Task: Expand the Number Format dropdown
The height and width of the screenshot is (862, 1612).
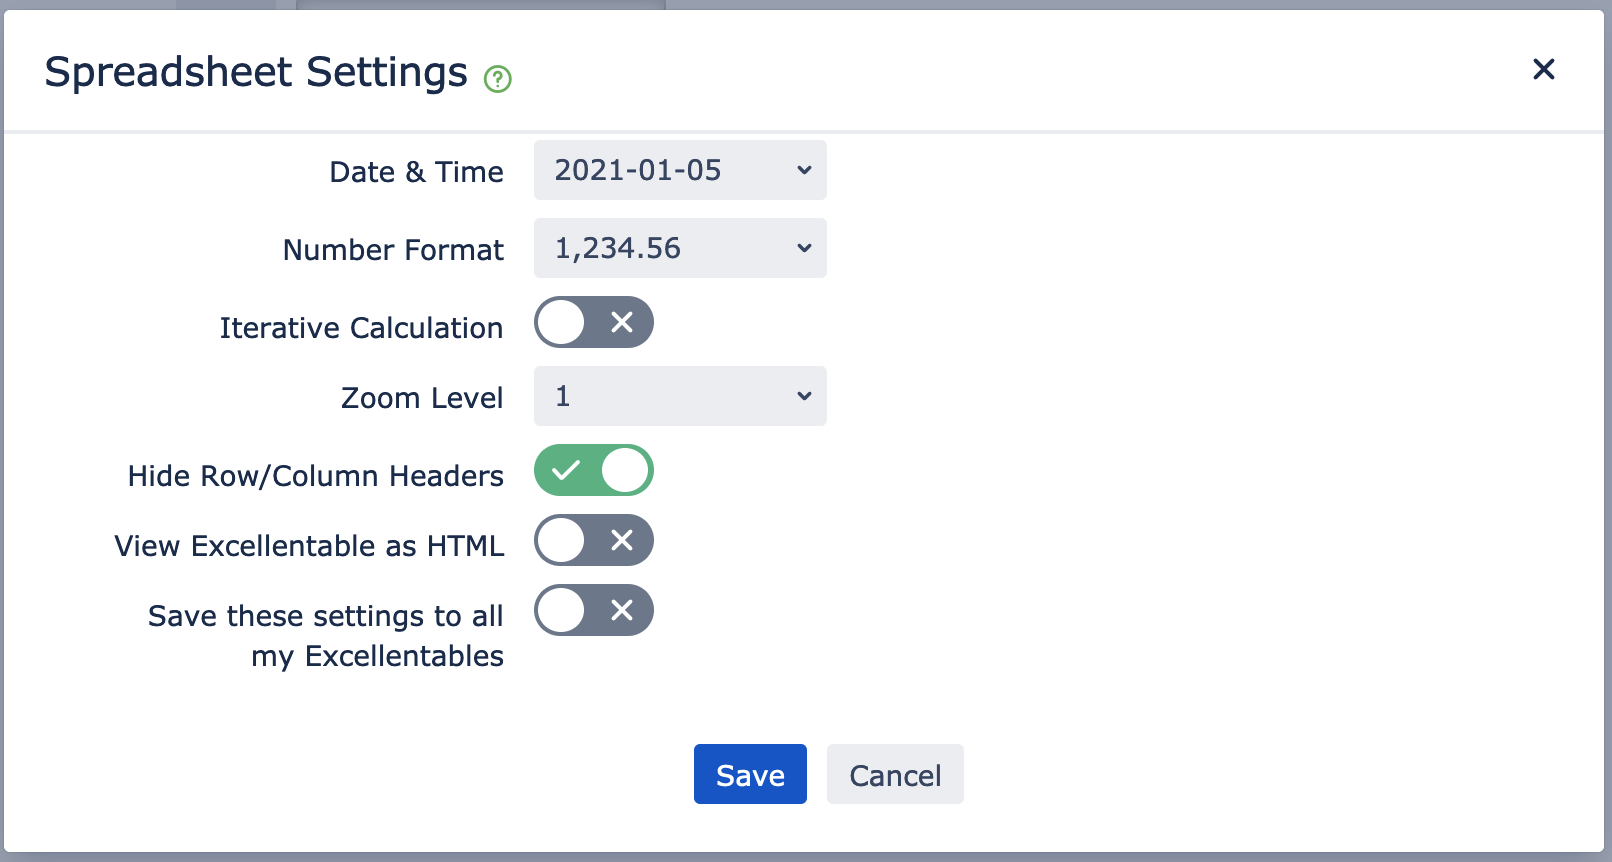Action: click(x=680, y=248)
